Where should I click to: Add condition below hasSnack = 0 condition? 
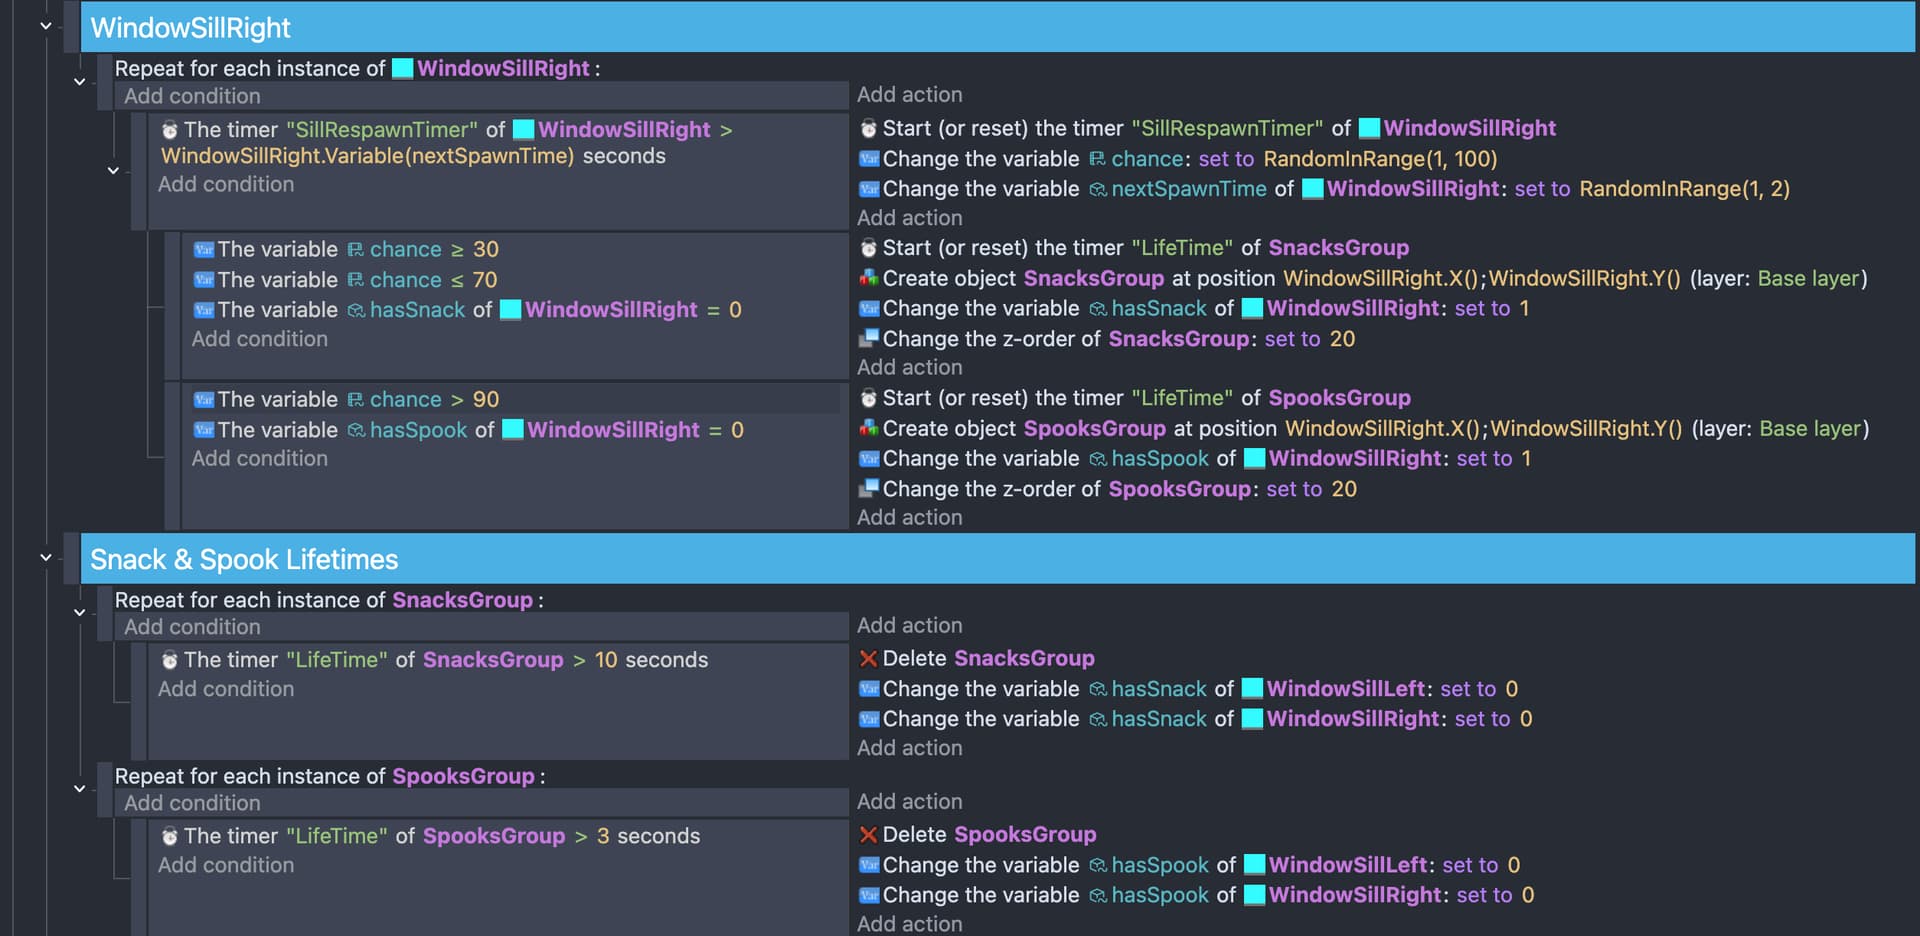coord(260,339)
